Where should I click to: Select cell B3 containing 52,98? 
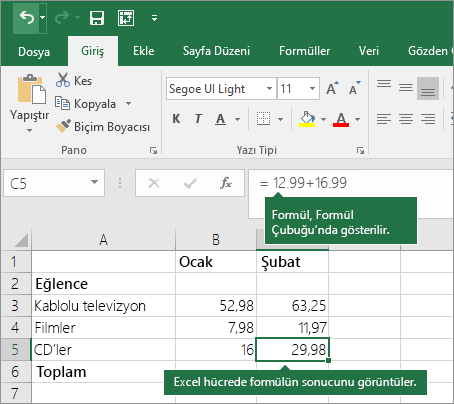216,306
